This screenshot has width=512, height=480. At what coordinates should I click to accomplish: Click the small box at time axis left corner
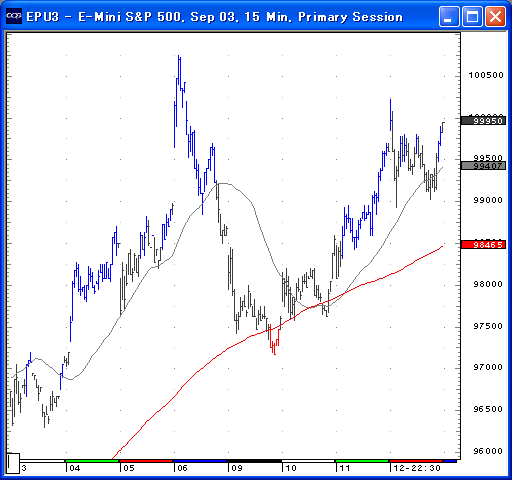coord(13,463)
